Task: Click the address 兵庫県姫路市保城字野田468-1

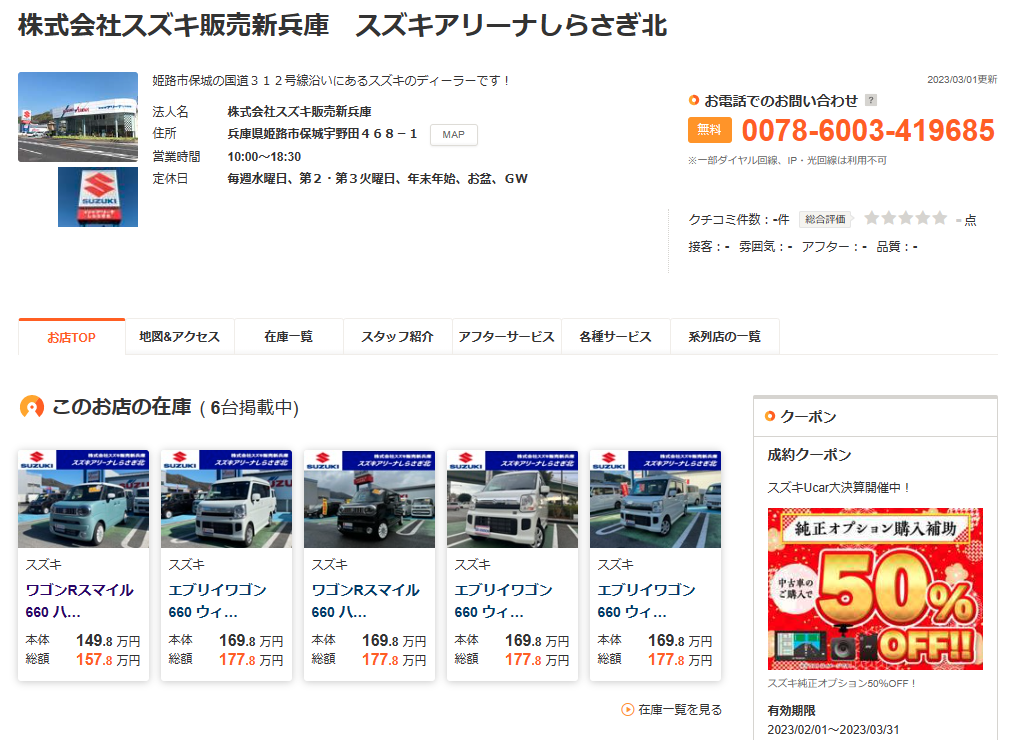Action: 322,134
